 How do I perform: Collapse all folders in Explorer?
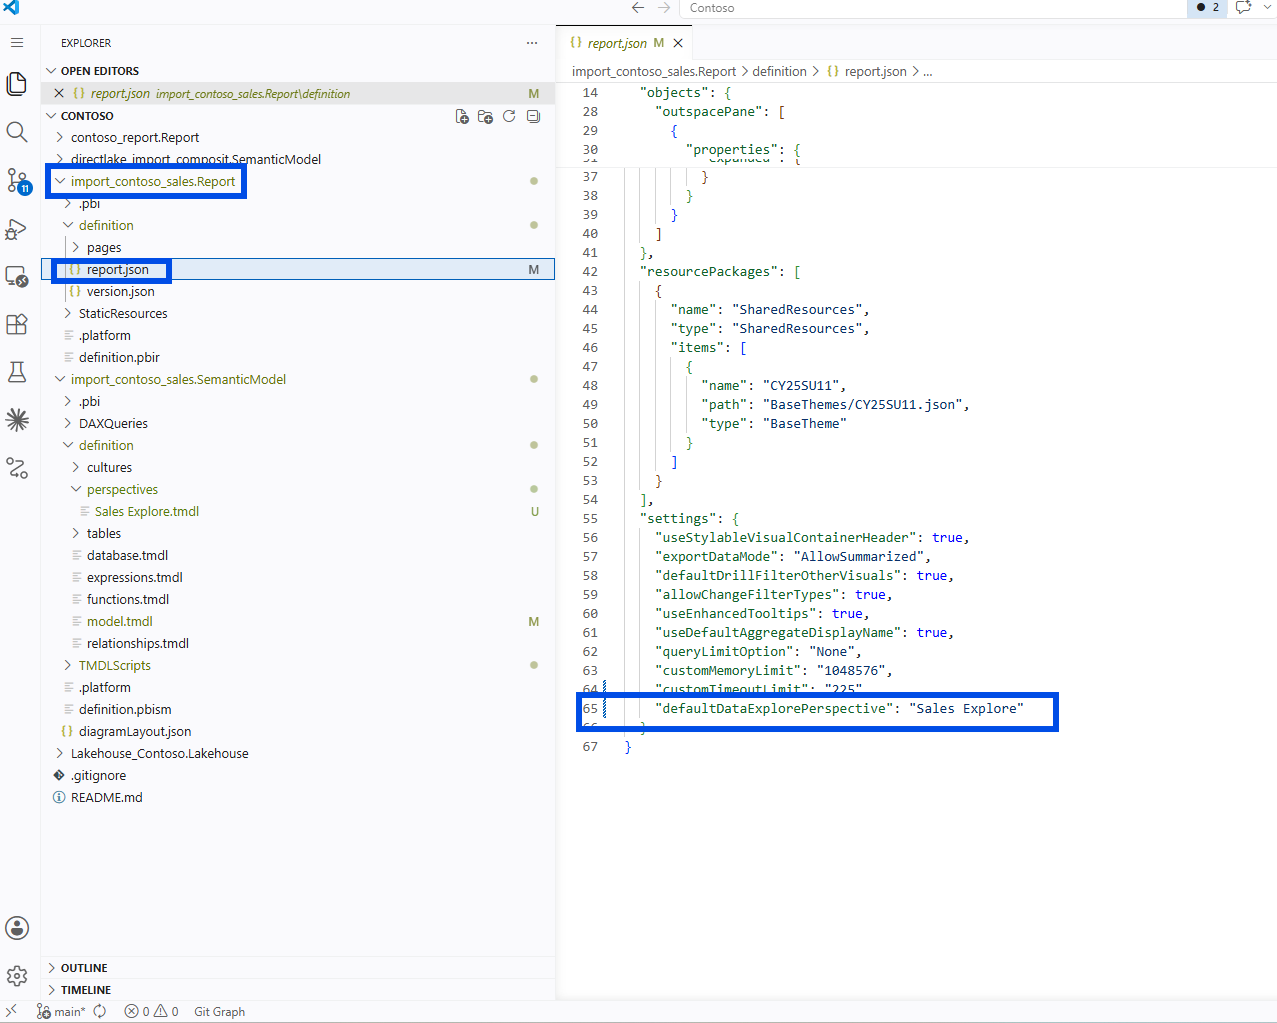pyautogui.click(x=533, y=116)
